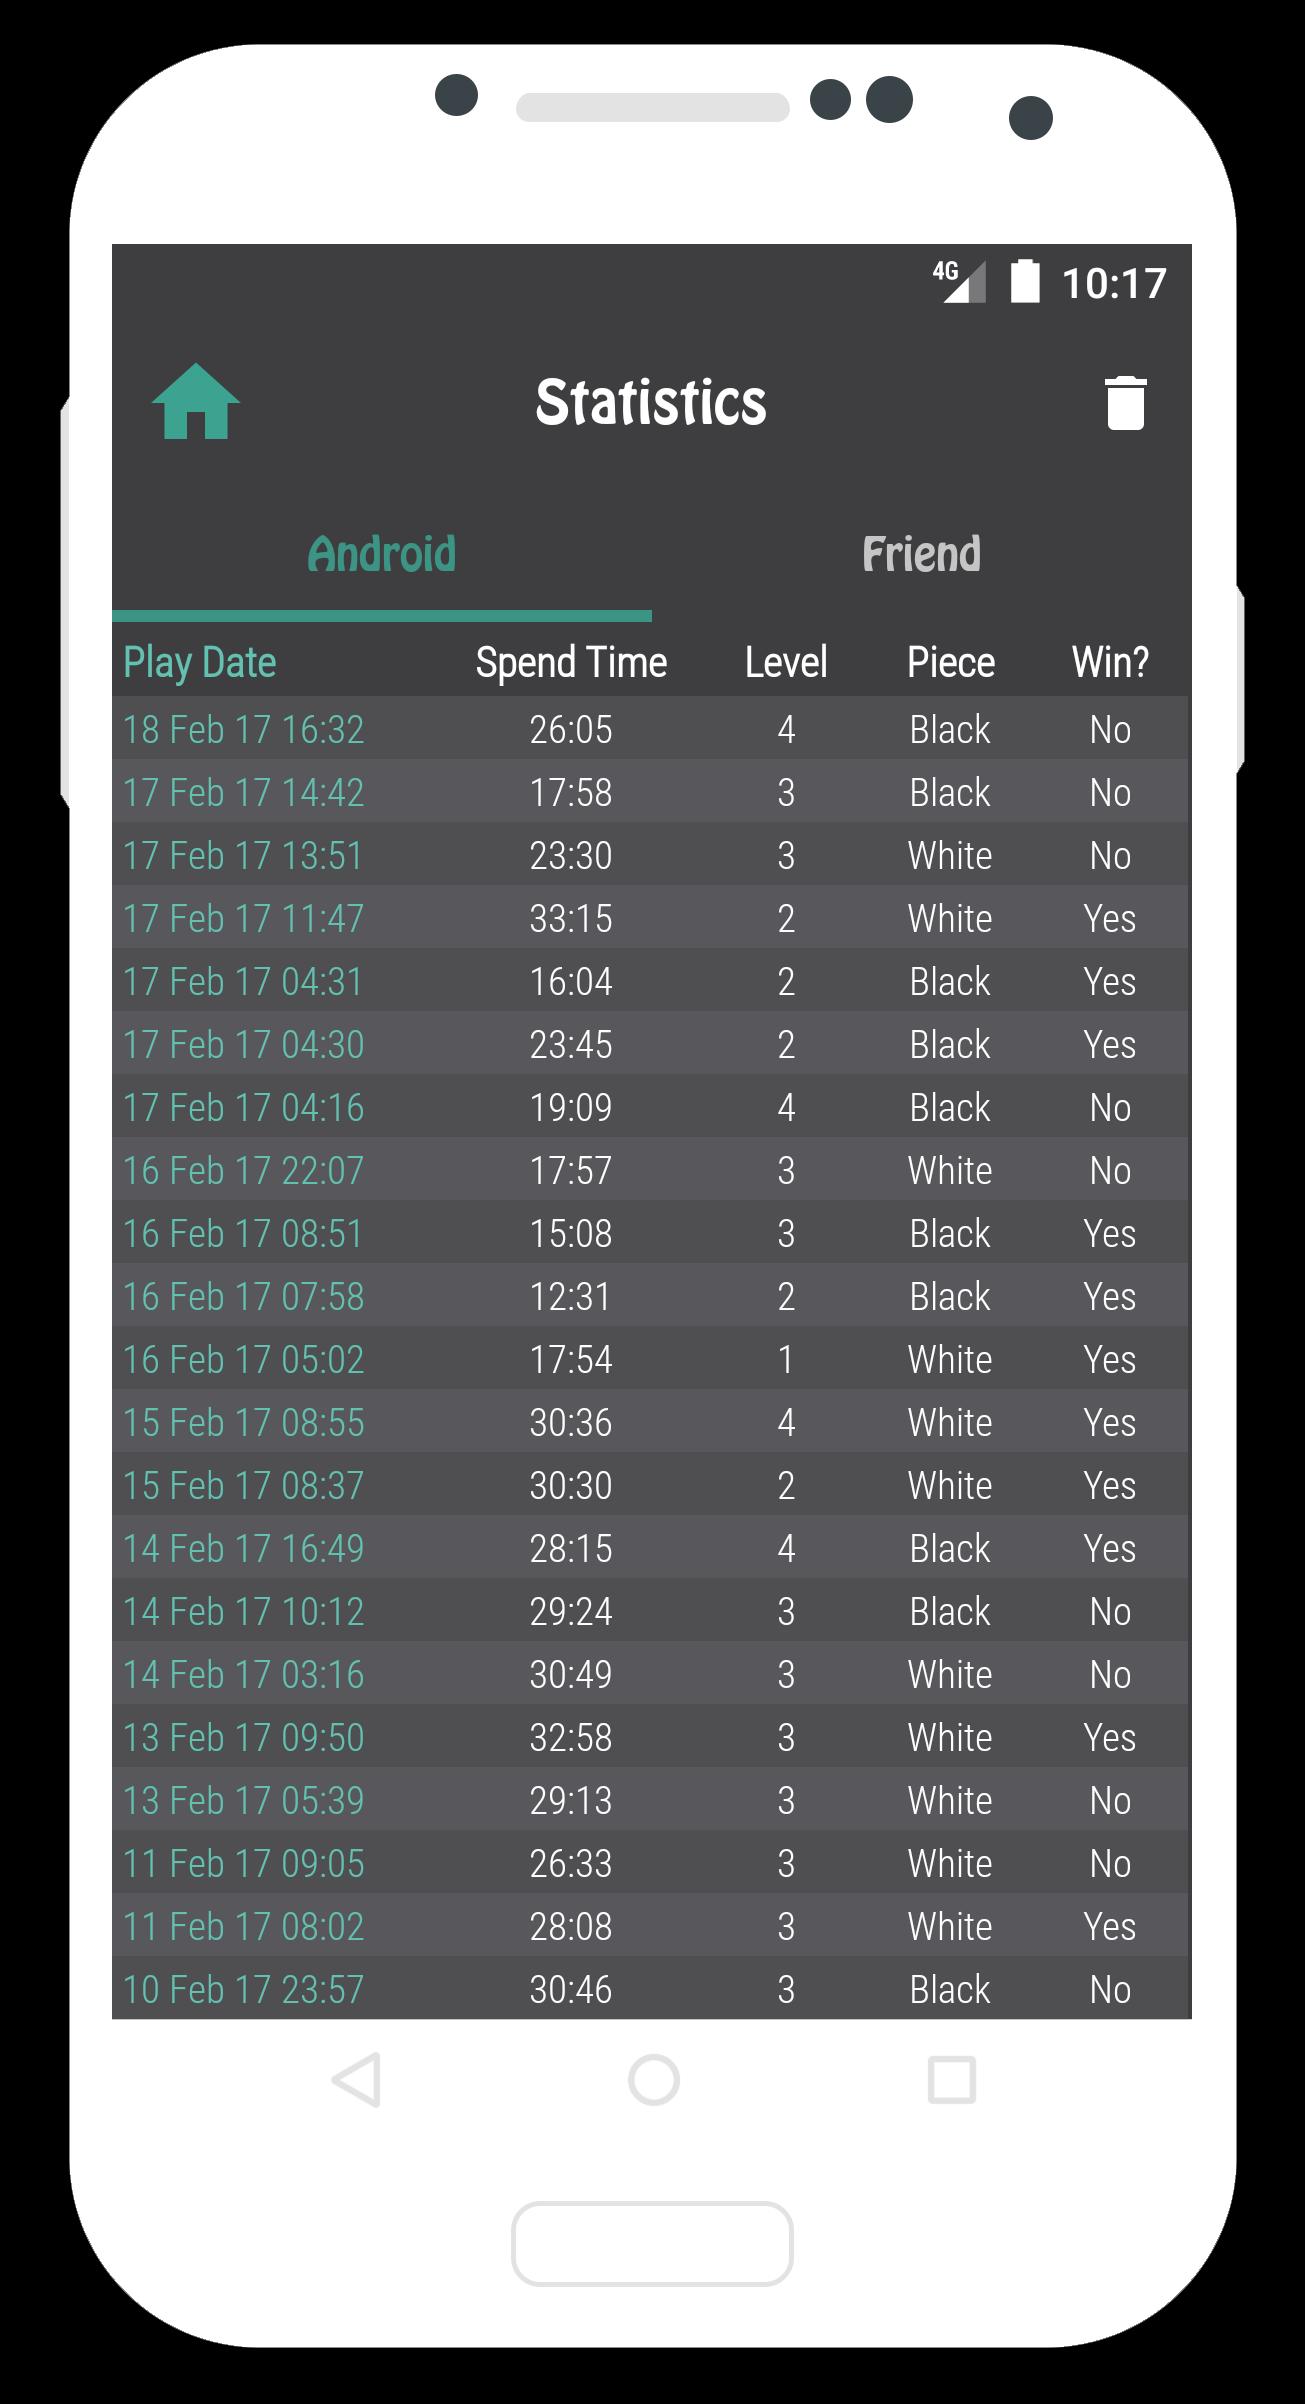Select the 16 Feb 17 05:02 game record
1305x2404 pixels.
click(x=650, y=1359)
